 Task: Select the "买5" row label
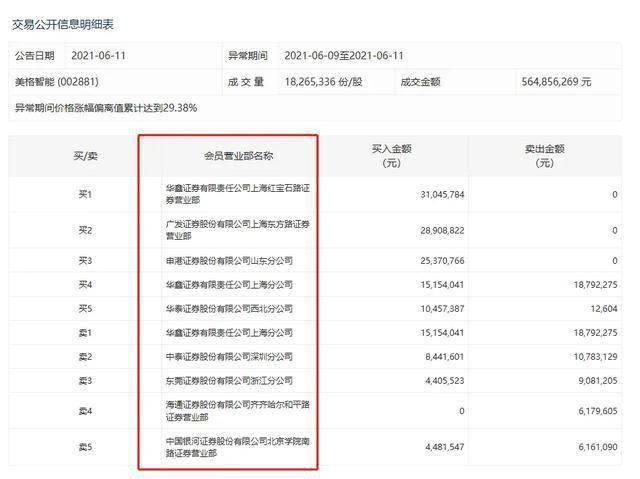(85, 308)
